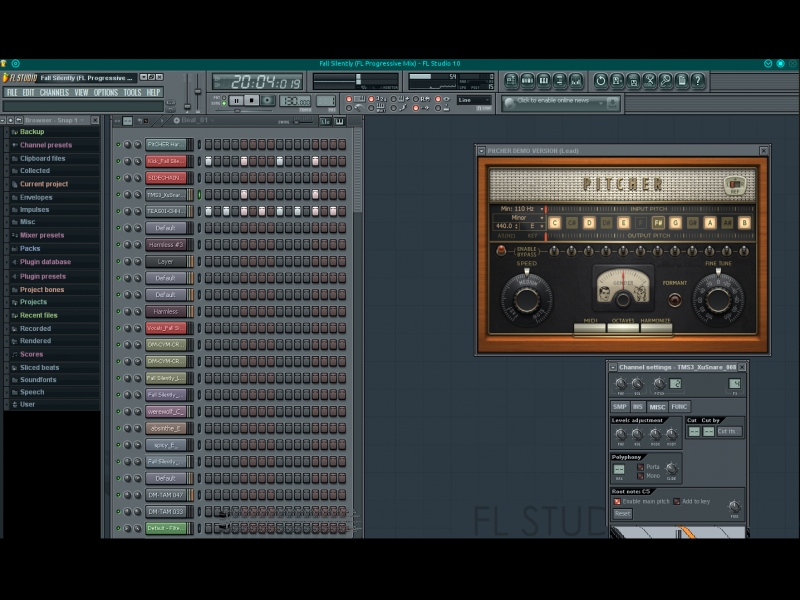Click the Reset root note button

(x=622, y=514)
